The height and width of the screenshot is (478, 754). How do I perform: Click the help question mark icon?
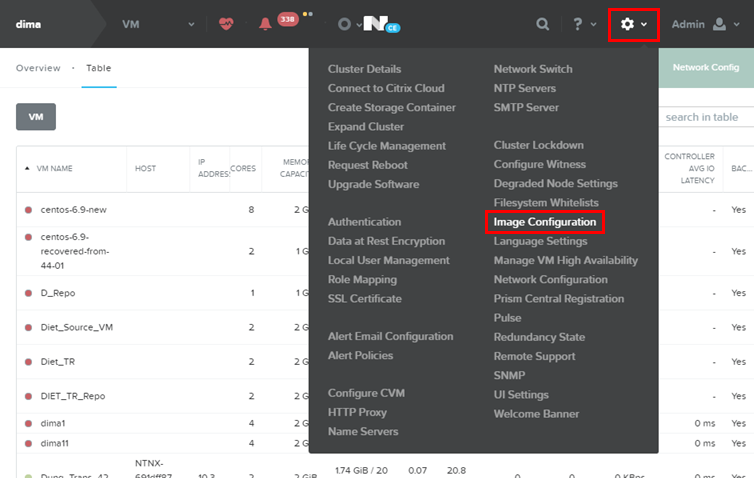(577, 24)
